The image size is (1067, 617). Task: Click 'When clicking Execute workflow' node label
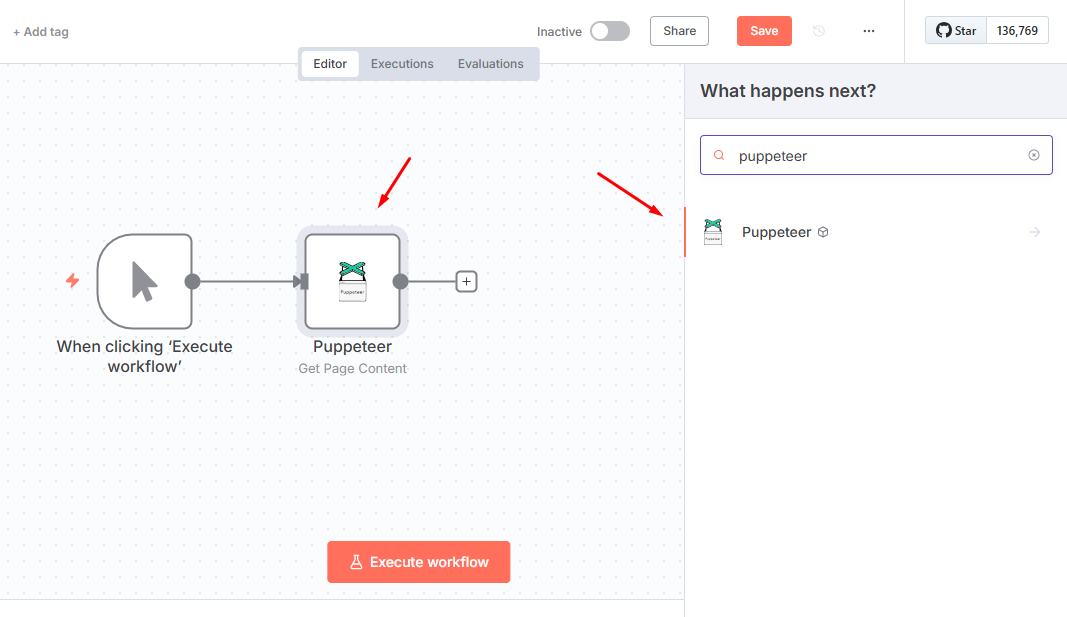click(144, 356)
